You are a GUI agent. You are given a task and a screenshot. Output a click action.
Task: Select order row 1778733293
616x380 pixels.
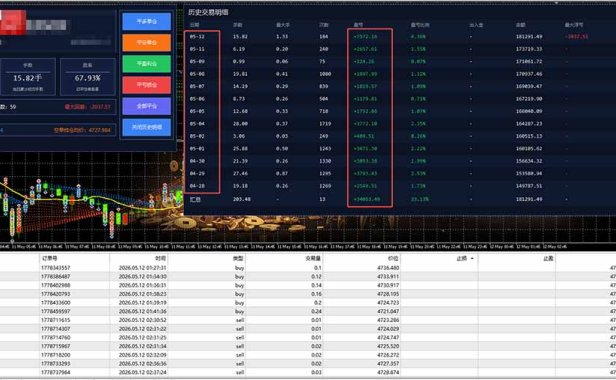pyautogui.click(x=308, y=363)
